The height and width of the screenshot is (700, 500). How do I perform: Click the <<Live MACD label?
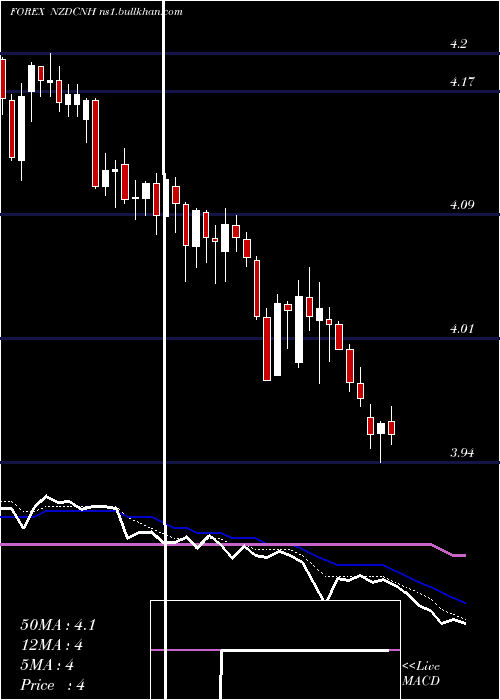click(x=421, y=673)
